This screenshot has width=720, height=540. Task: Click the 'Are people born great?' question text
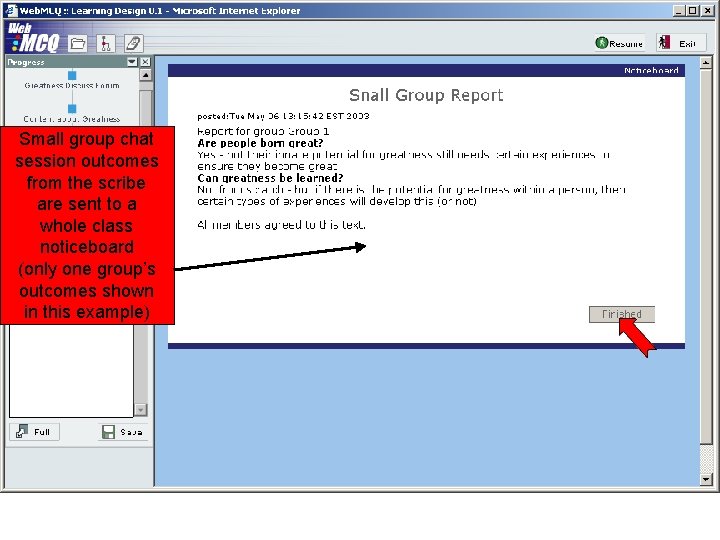coord(260,143)
